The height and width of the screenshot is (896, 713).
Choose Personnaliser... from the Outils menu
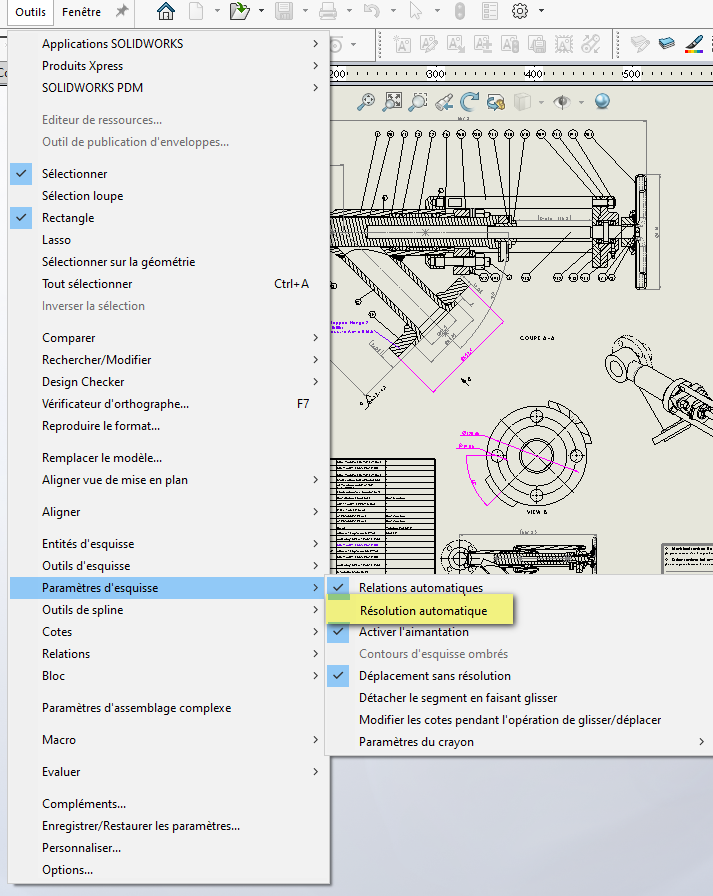[81, 848]
